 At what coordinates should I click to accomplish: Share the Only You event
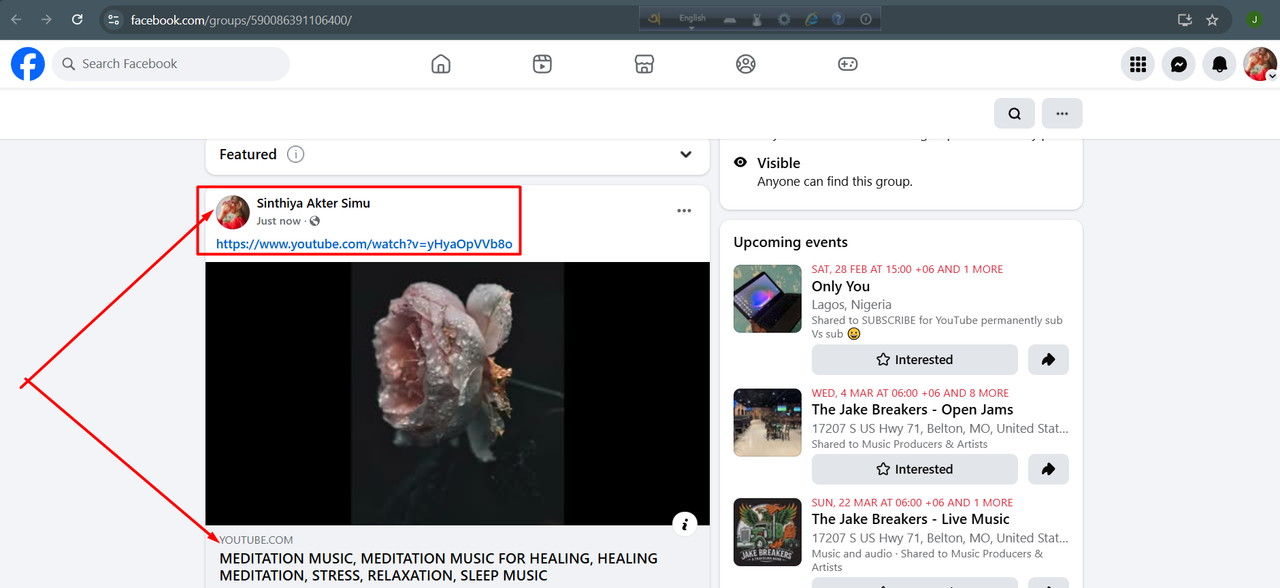click(x=1048, y=360)
